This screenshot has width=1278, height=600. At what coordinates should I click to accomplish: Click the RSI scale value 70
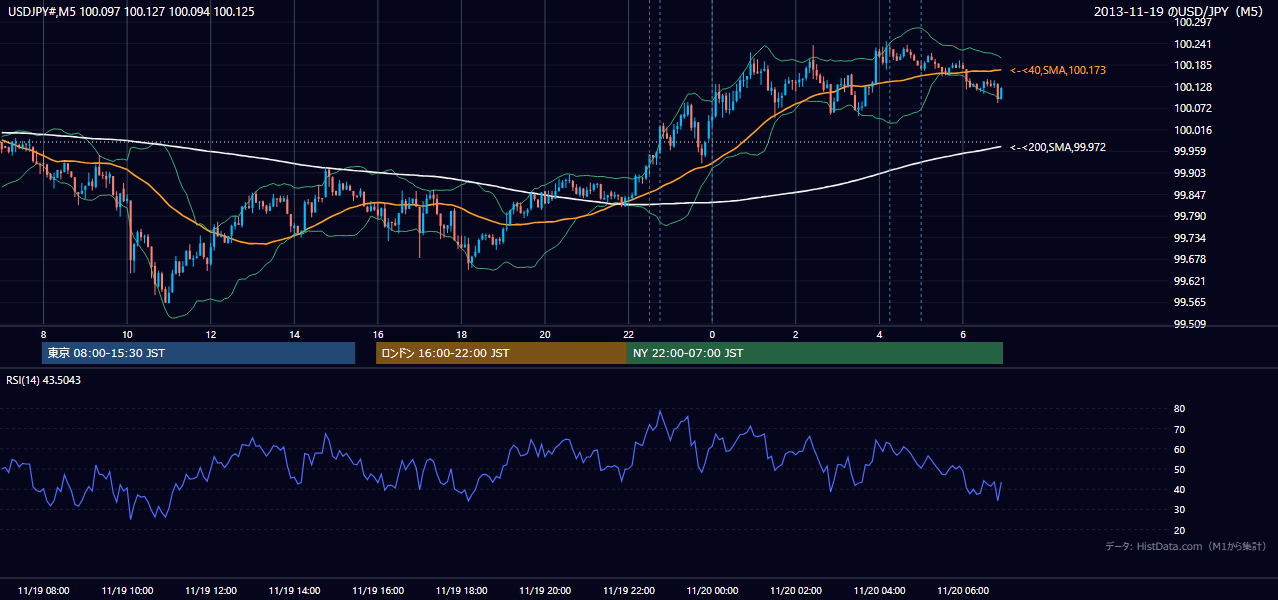click(x=1179, y=429)
